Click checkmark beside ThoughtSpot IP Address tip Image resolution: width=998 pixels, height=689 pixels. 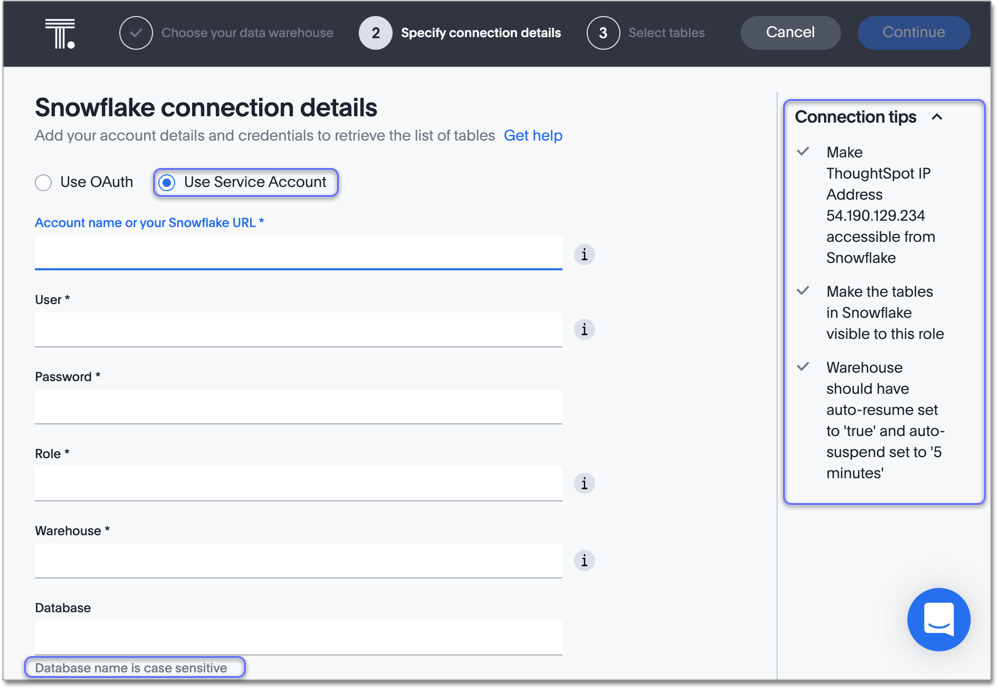[x=804, y=151]
